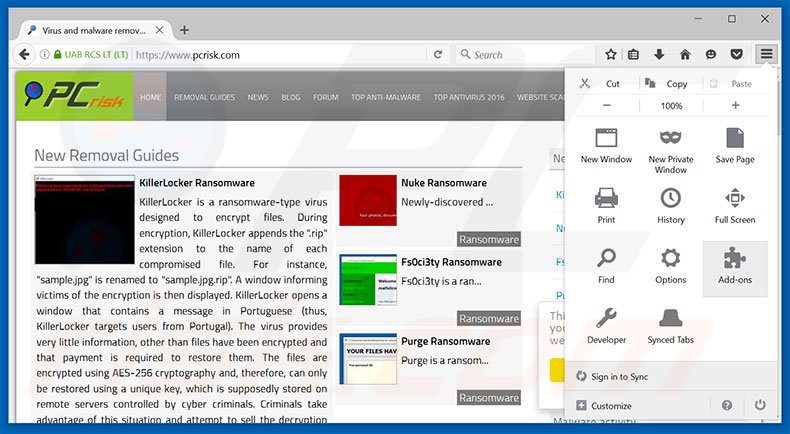Click the red Nuke Ransomware thumbnail

point(368,200)
